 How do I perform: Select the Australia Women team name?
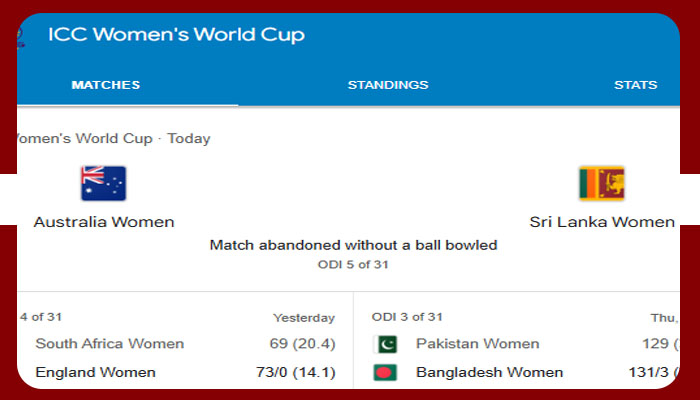pos(104,222)
